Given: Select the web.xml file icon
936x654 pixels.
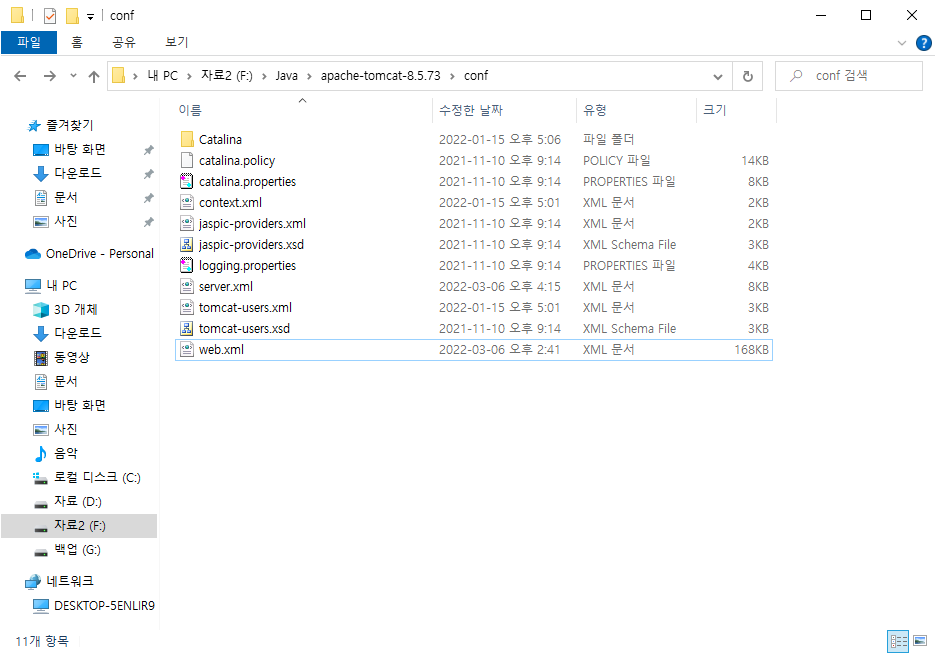Looking at the screenshot, I should 187,349.
